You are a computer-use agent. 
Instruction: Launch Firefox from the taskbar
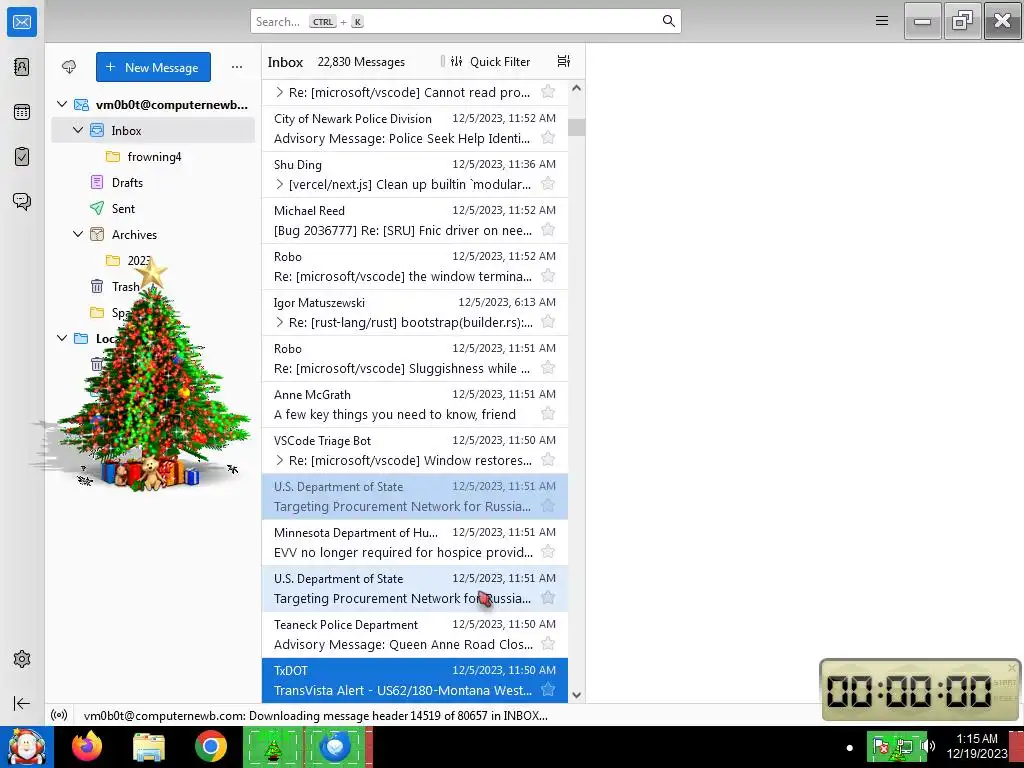click(x=87, y=746)
